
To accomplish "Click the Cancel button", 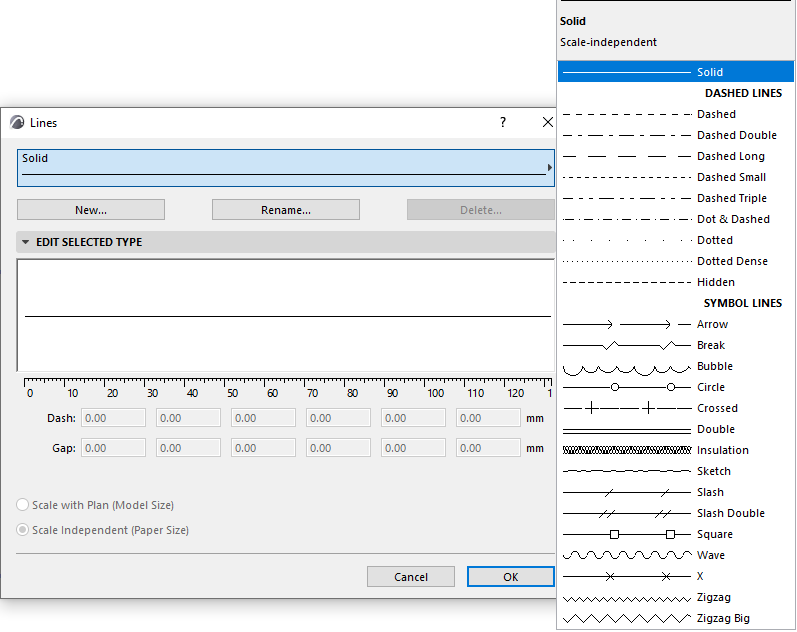I will click(x=411, y=577).
